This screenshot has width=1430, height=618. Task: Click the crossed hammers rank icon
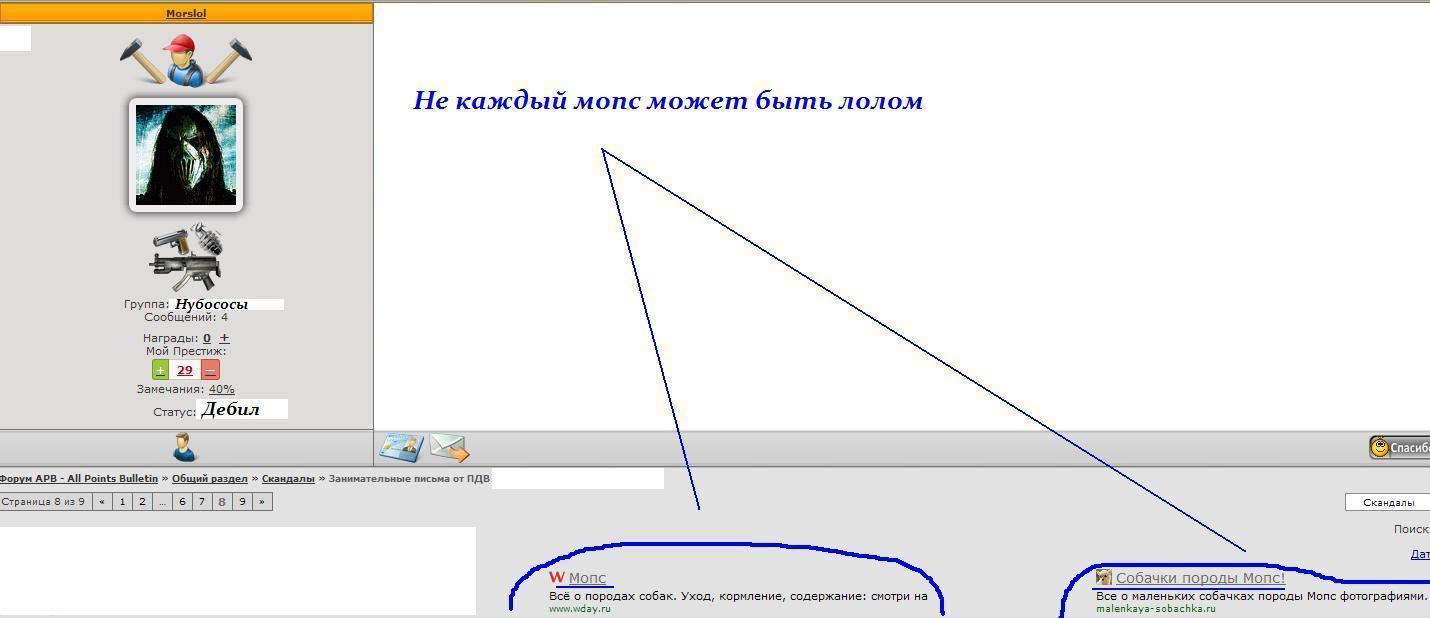tap(185, 59)
